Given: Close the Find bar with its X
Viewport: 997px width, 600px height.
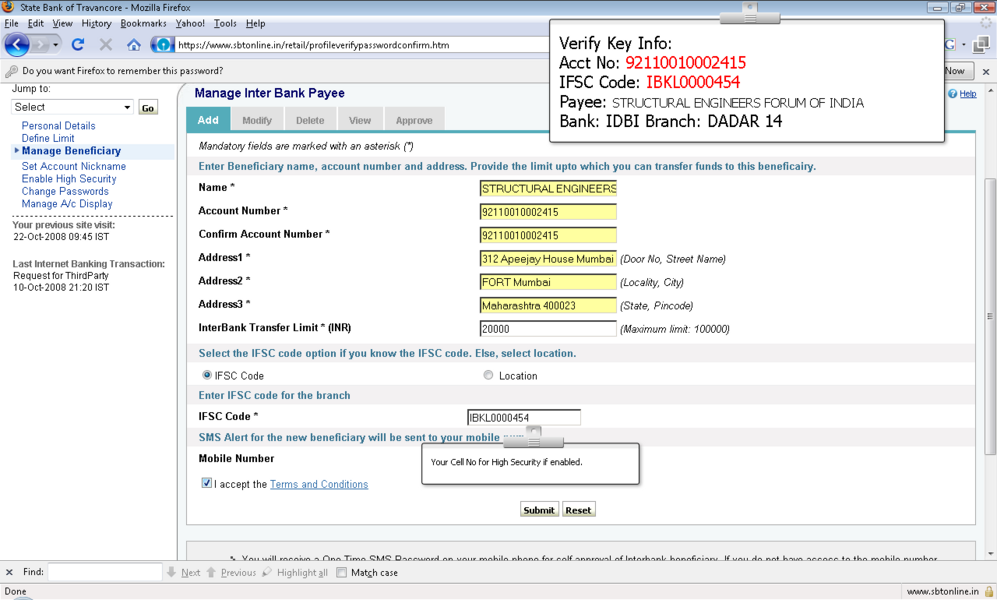Looking at the screenshot, I should pos(10,573).
